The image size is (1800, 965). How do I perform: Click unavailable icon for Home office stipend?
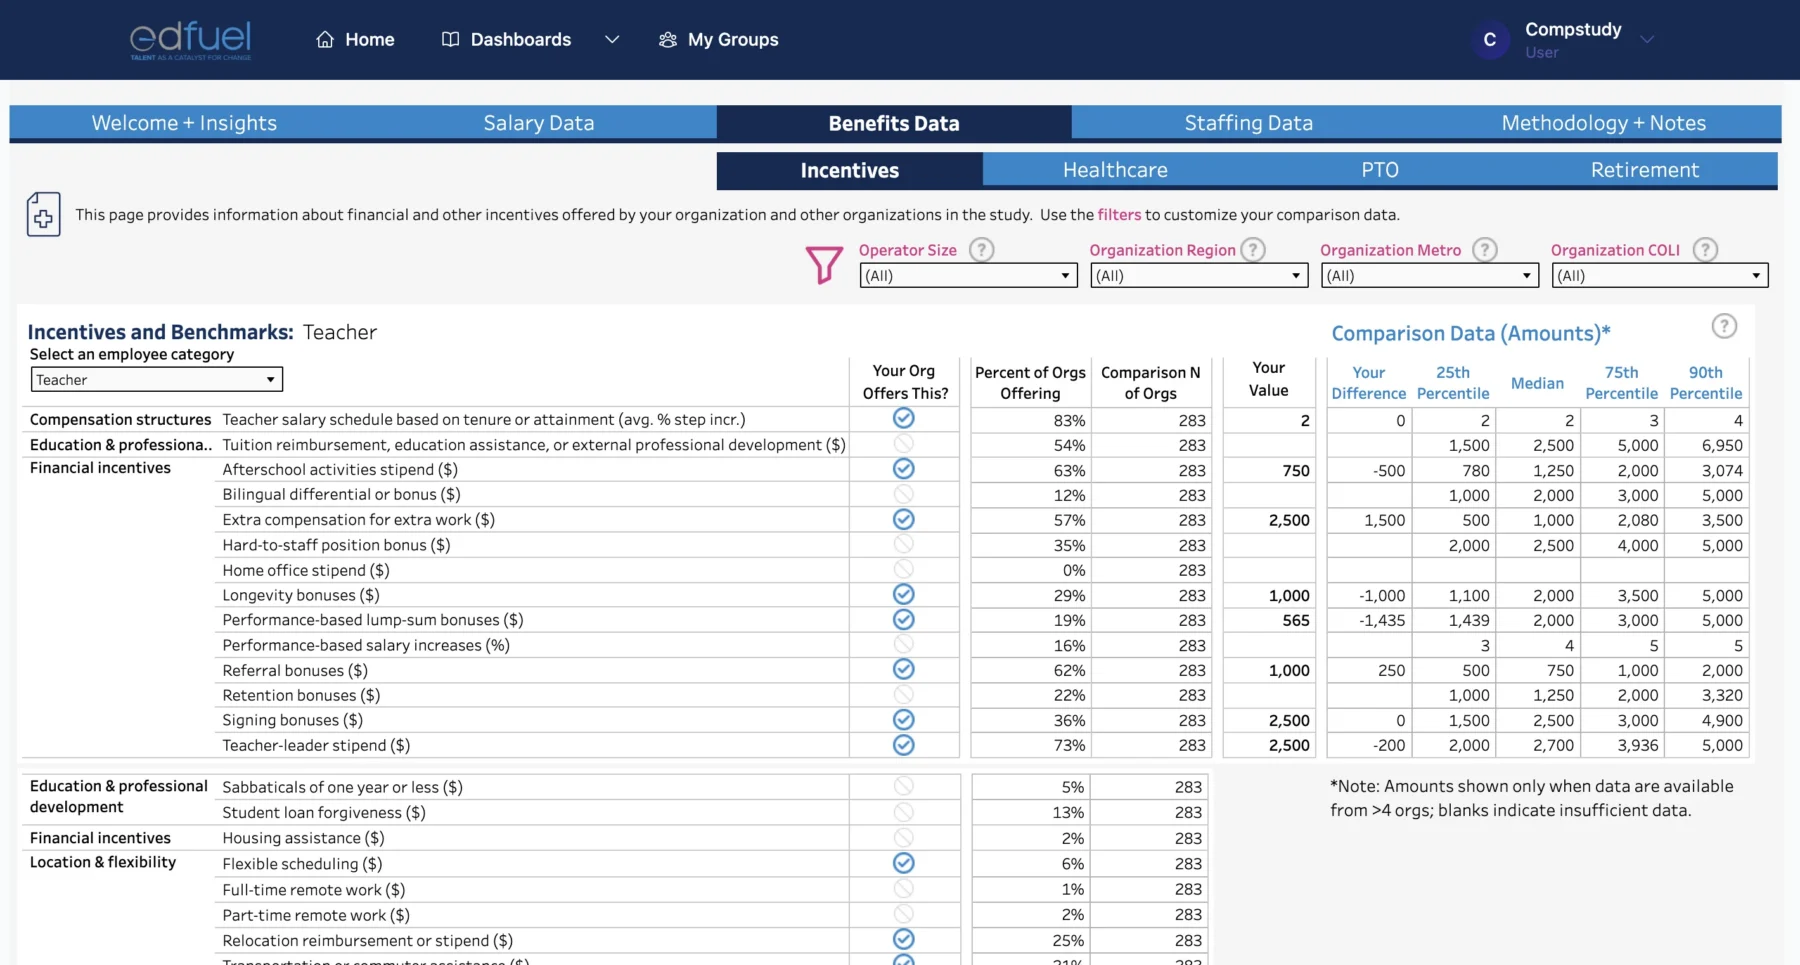tap(903, 569)
